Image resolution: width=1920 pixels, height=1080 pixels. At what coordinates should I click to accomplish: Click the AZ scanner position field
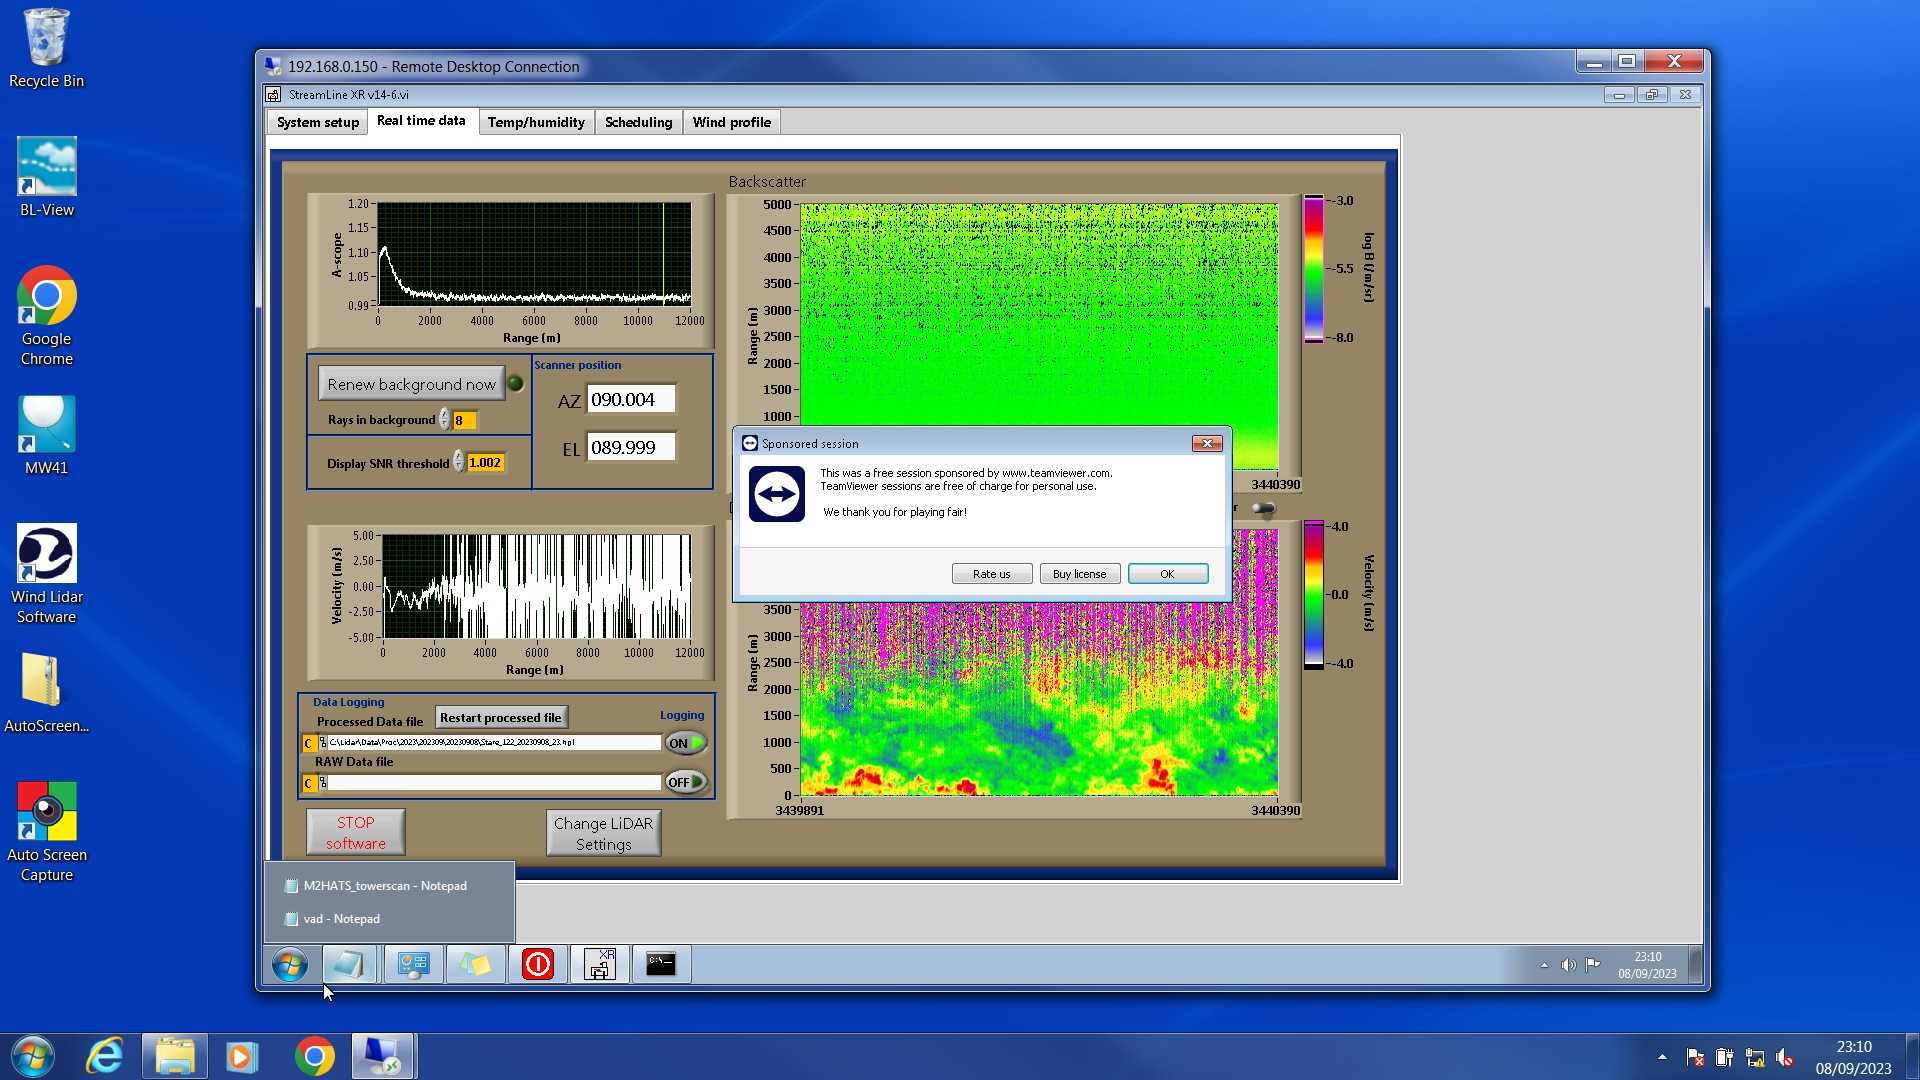[x=630, y=399]
